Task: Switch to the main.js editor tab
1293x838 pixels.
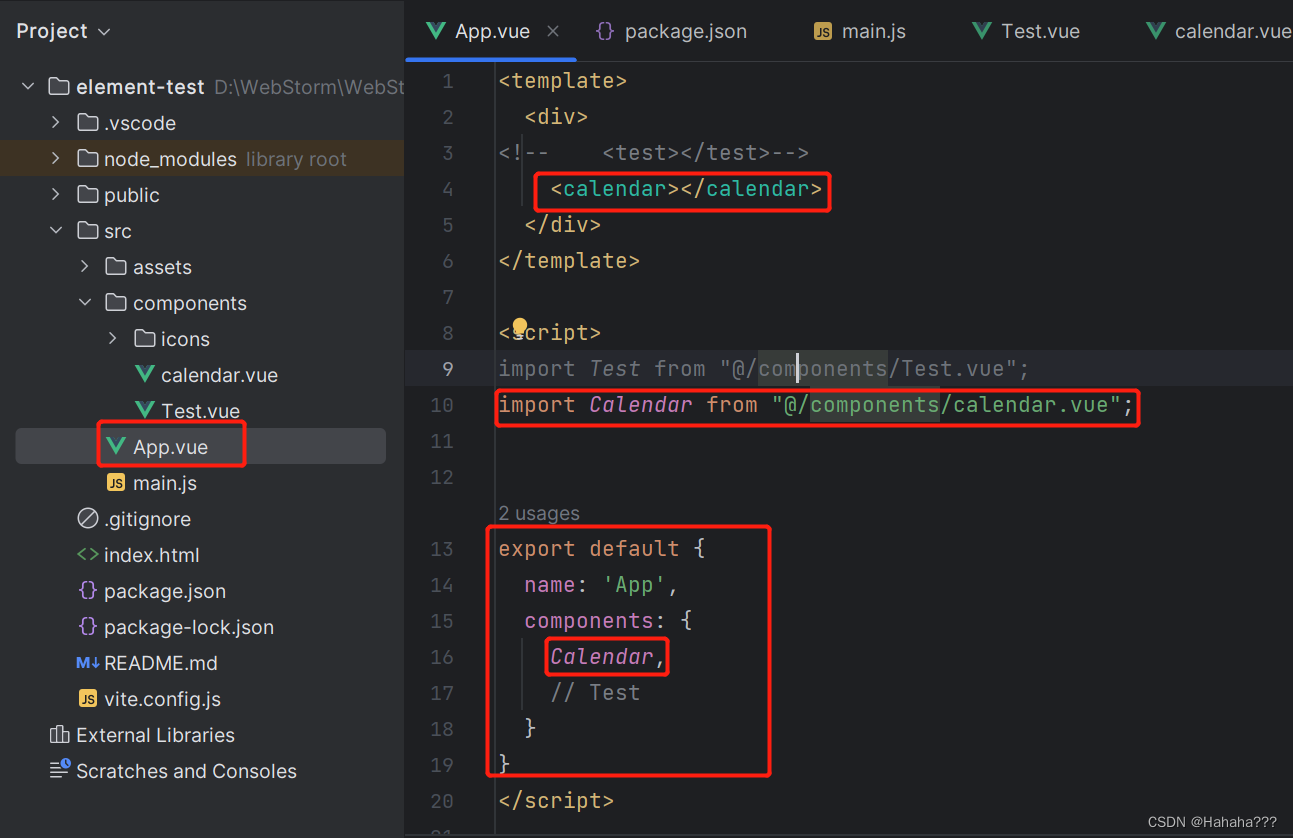Action: pyautogui.click(x=859, y=31)
